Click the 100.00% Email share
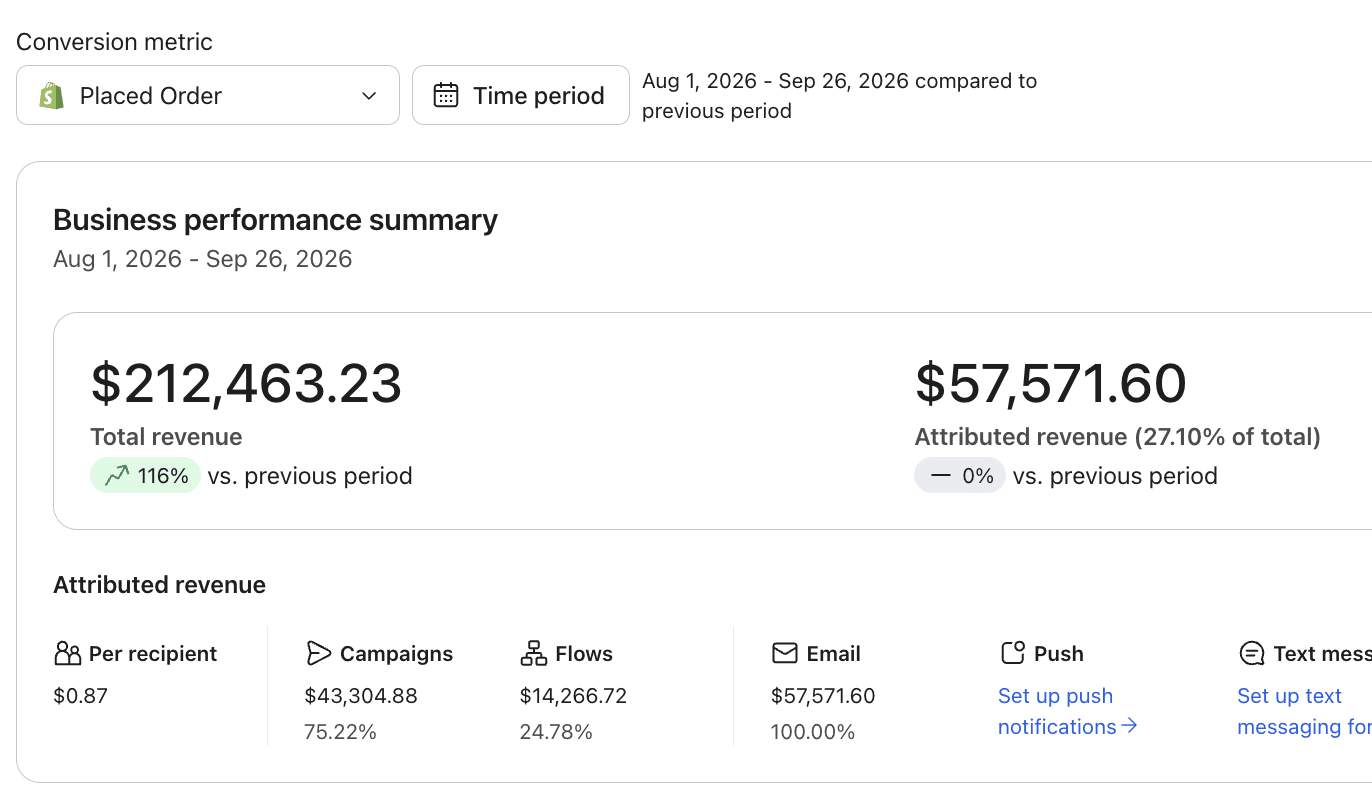Screen dimensions: 1372x812 pos(813,732)
